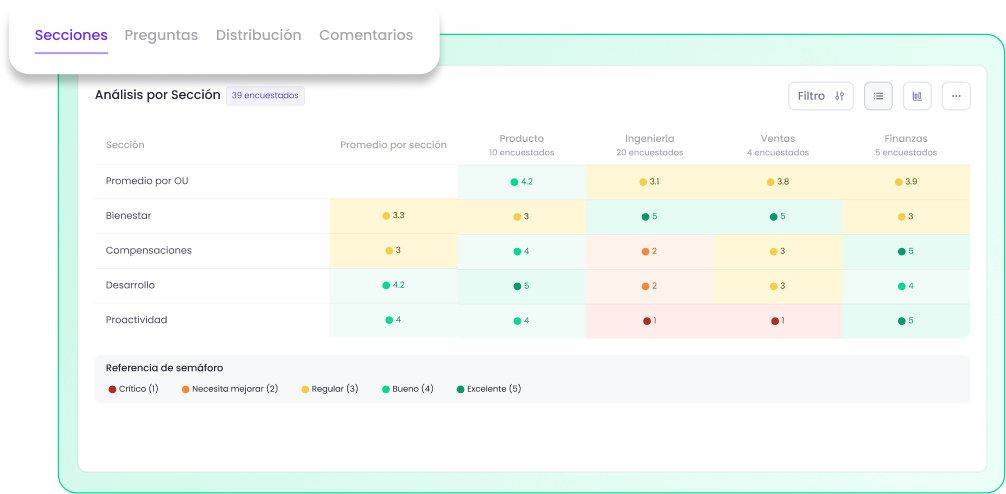The image size is (1006, 494).
Task: Click the Crítico (1) red legend dot
Action: click(x=112, y=389)
